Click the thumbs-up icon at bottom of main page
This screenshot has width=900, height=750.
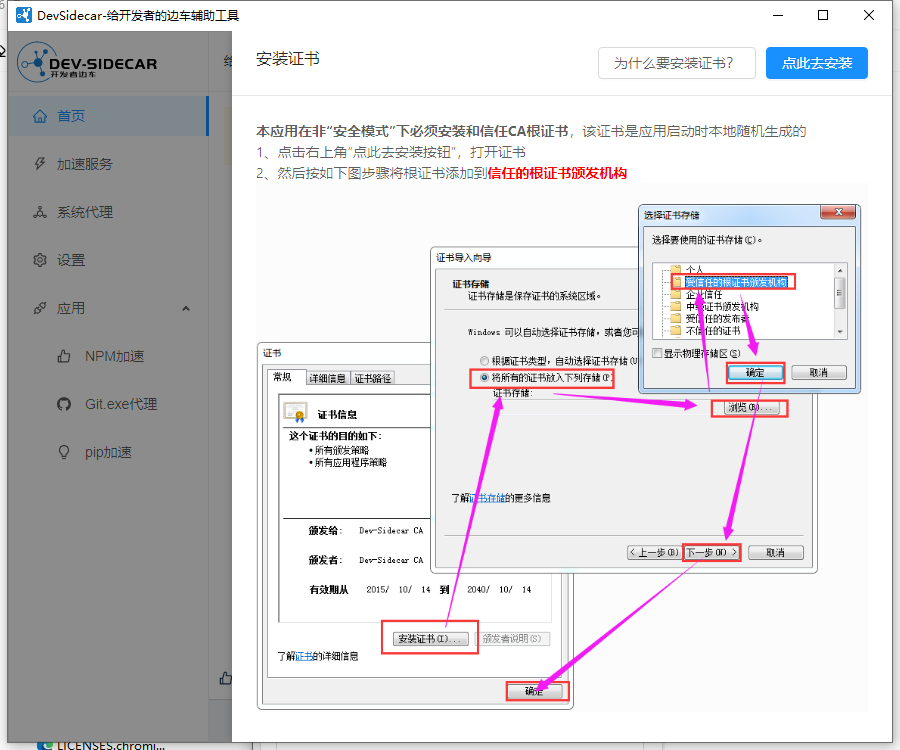click(x=226, y=679)
